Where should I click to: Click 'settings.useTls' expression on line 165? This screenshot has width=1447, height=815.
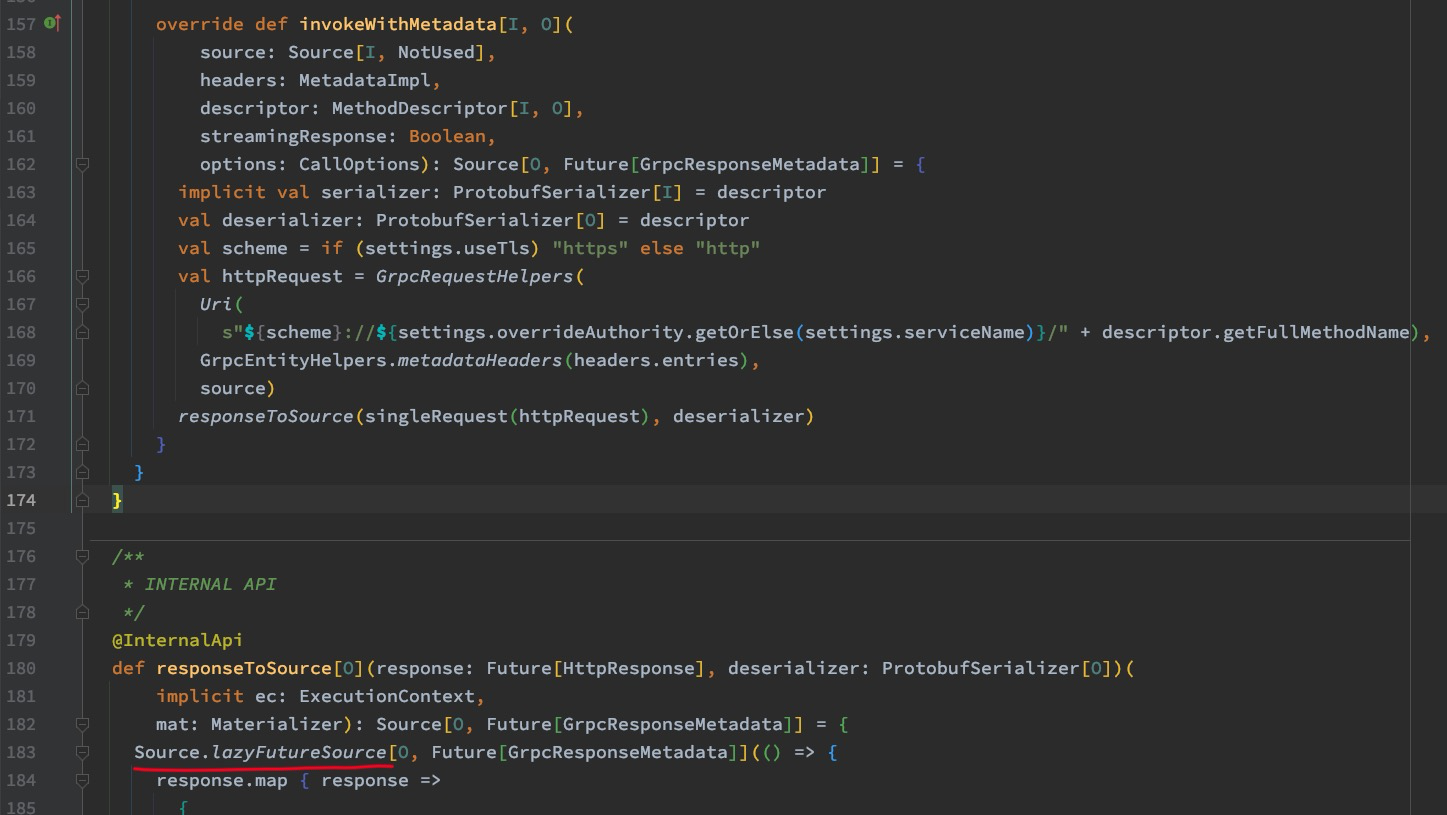point(447,248)
